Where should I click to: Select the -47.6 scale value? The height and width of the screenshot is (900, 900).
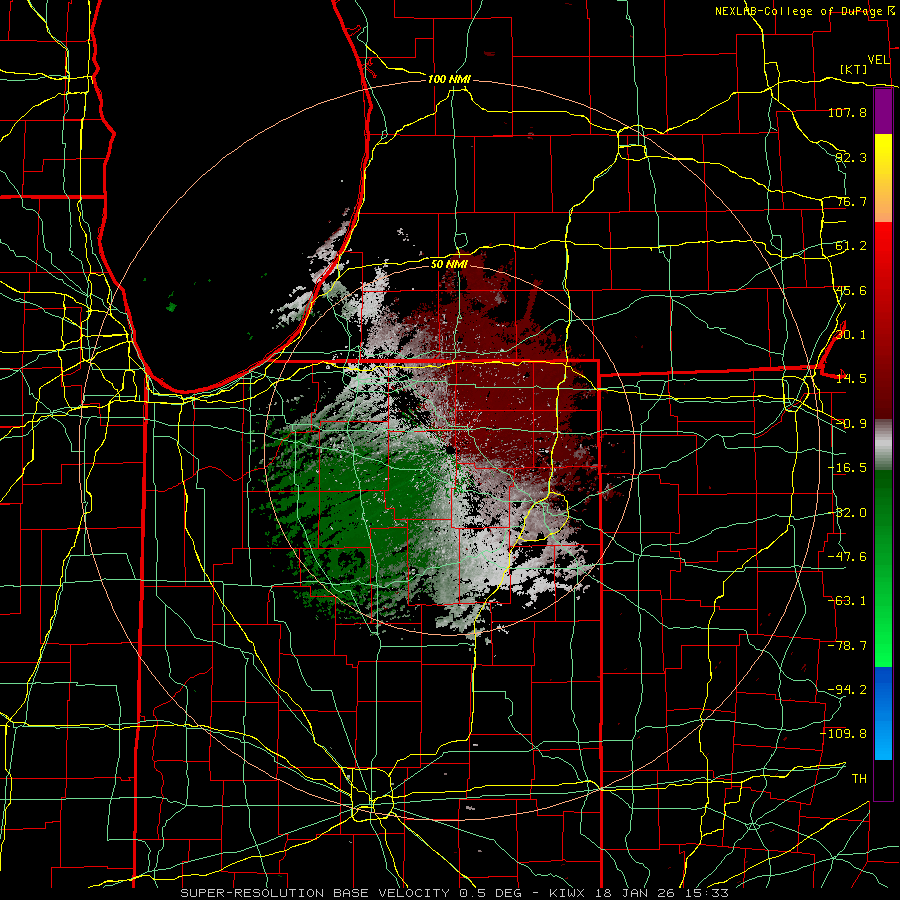click(847, 557)
